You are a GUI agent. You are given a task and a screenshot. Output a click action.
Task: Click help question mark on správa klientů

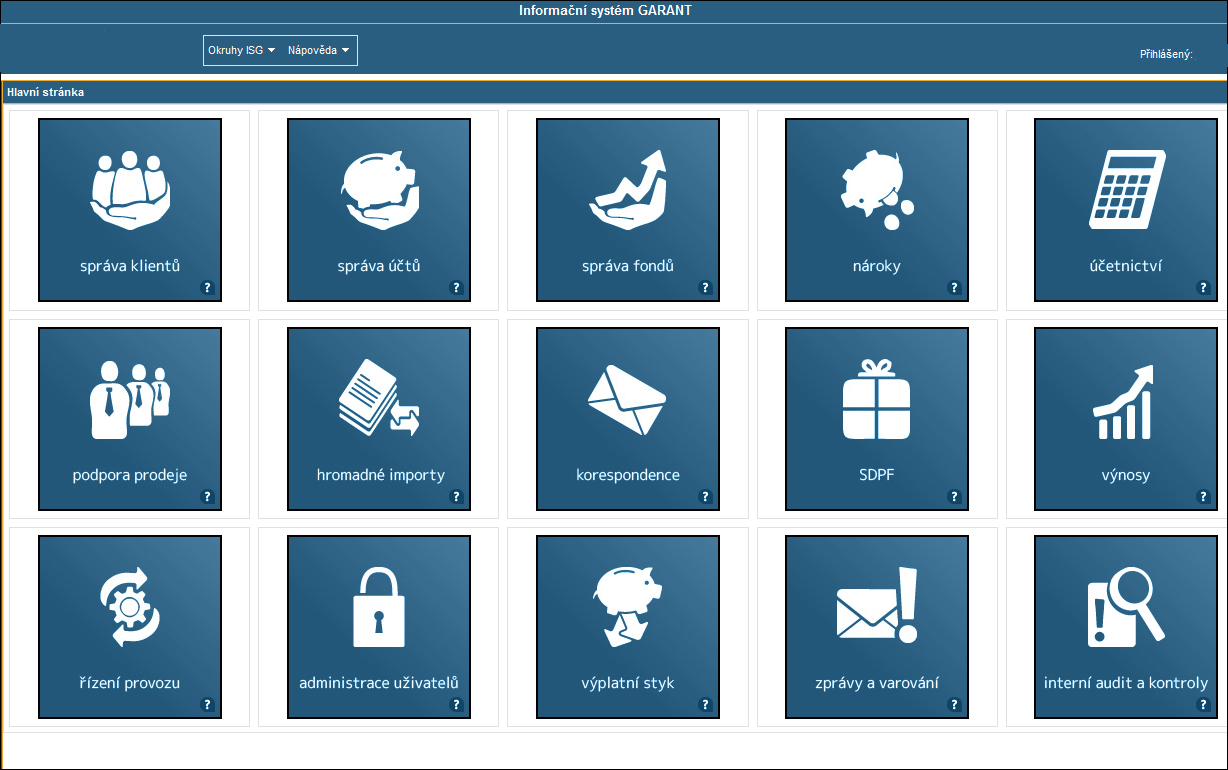point(208,288)
